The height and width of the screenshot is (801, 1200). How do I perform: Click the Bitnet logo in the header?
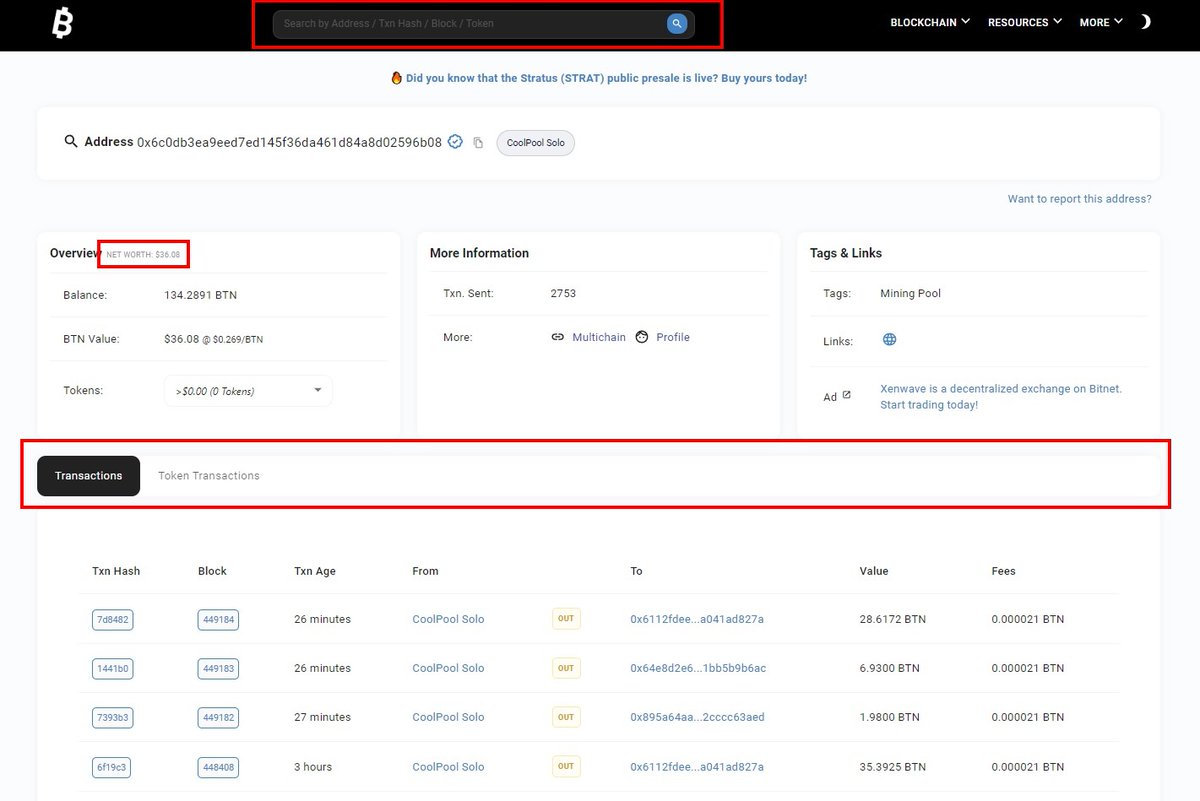(62, 24)
